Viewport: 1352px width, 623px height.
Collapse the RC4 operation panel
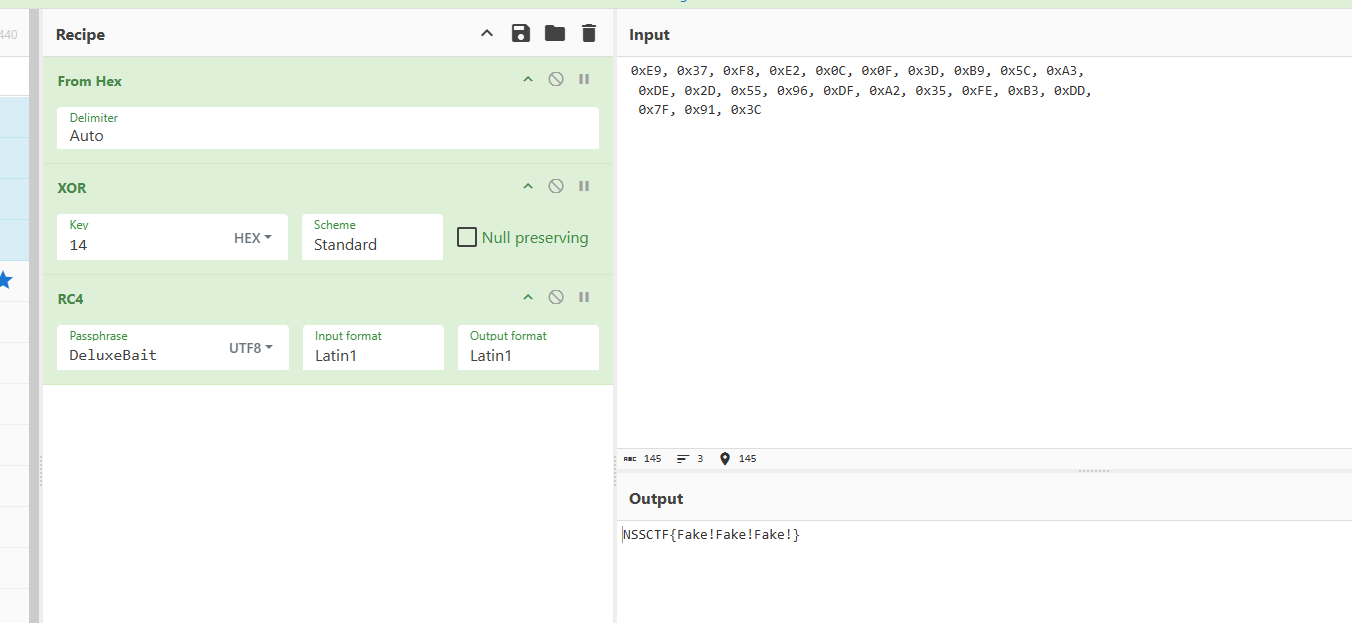pyautogui.click(x=528, y=298)
